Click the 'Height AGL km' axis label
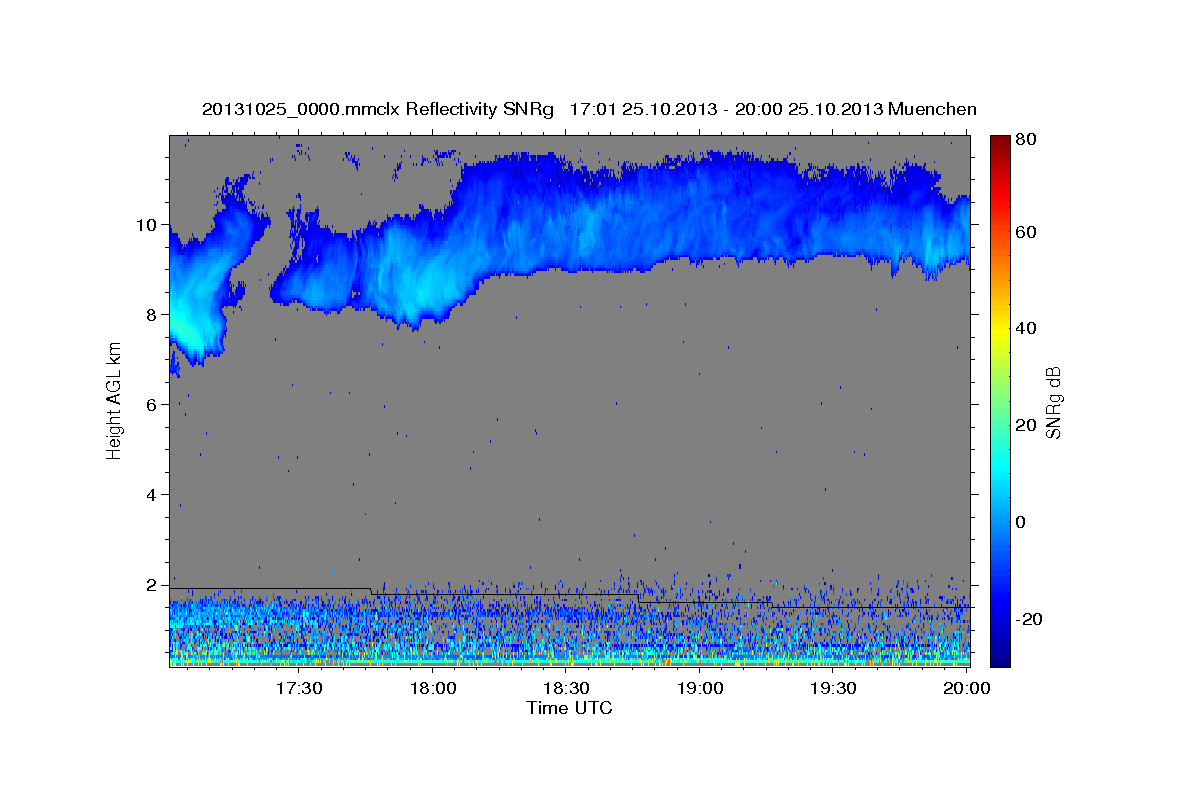The width and height of the screenshot is (1200, 800). tap(114, 401)
